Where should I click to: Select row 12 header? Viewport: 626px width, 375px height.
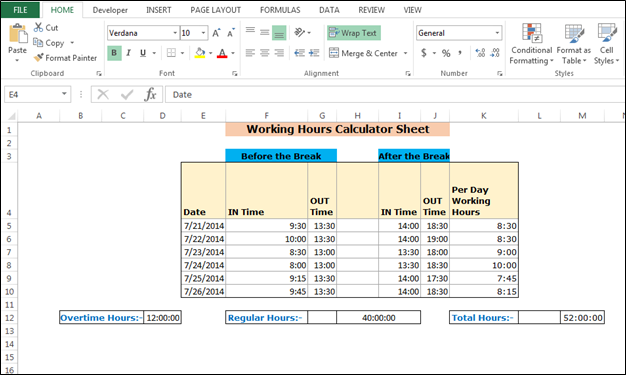tap(9, 318)
